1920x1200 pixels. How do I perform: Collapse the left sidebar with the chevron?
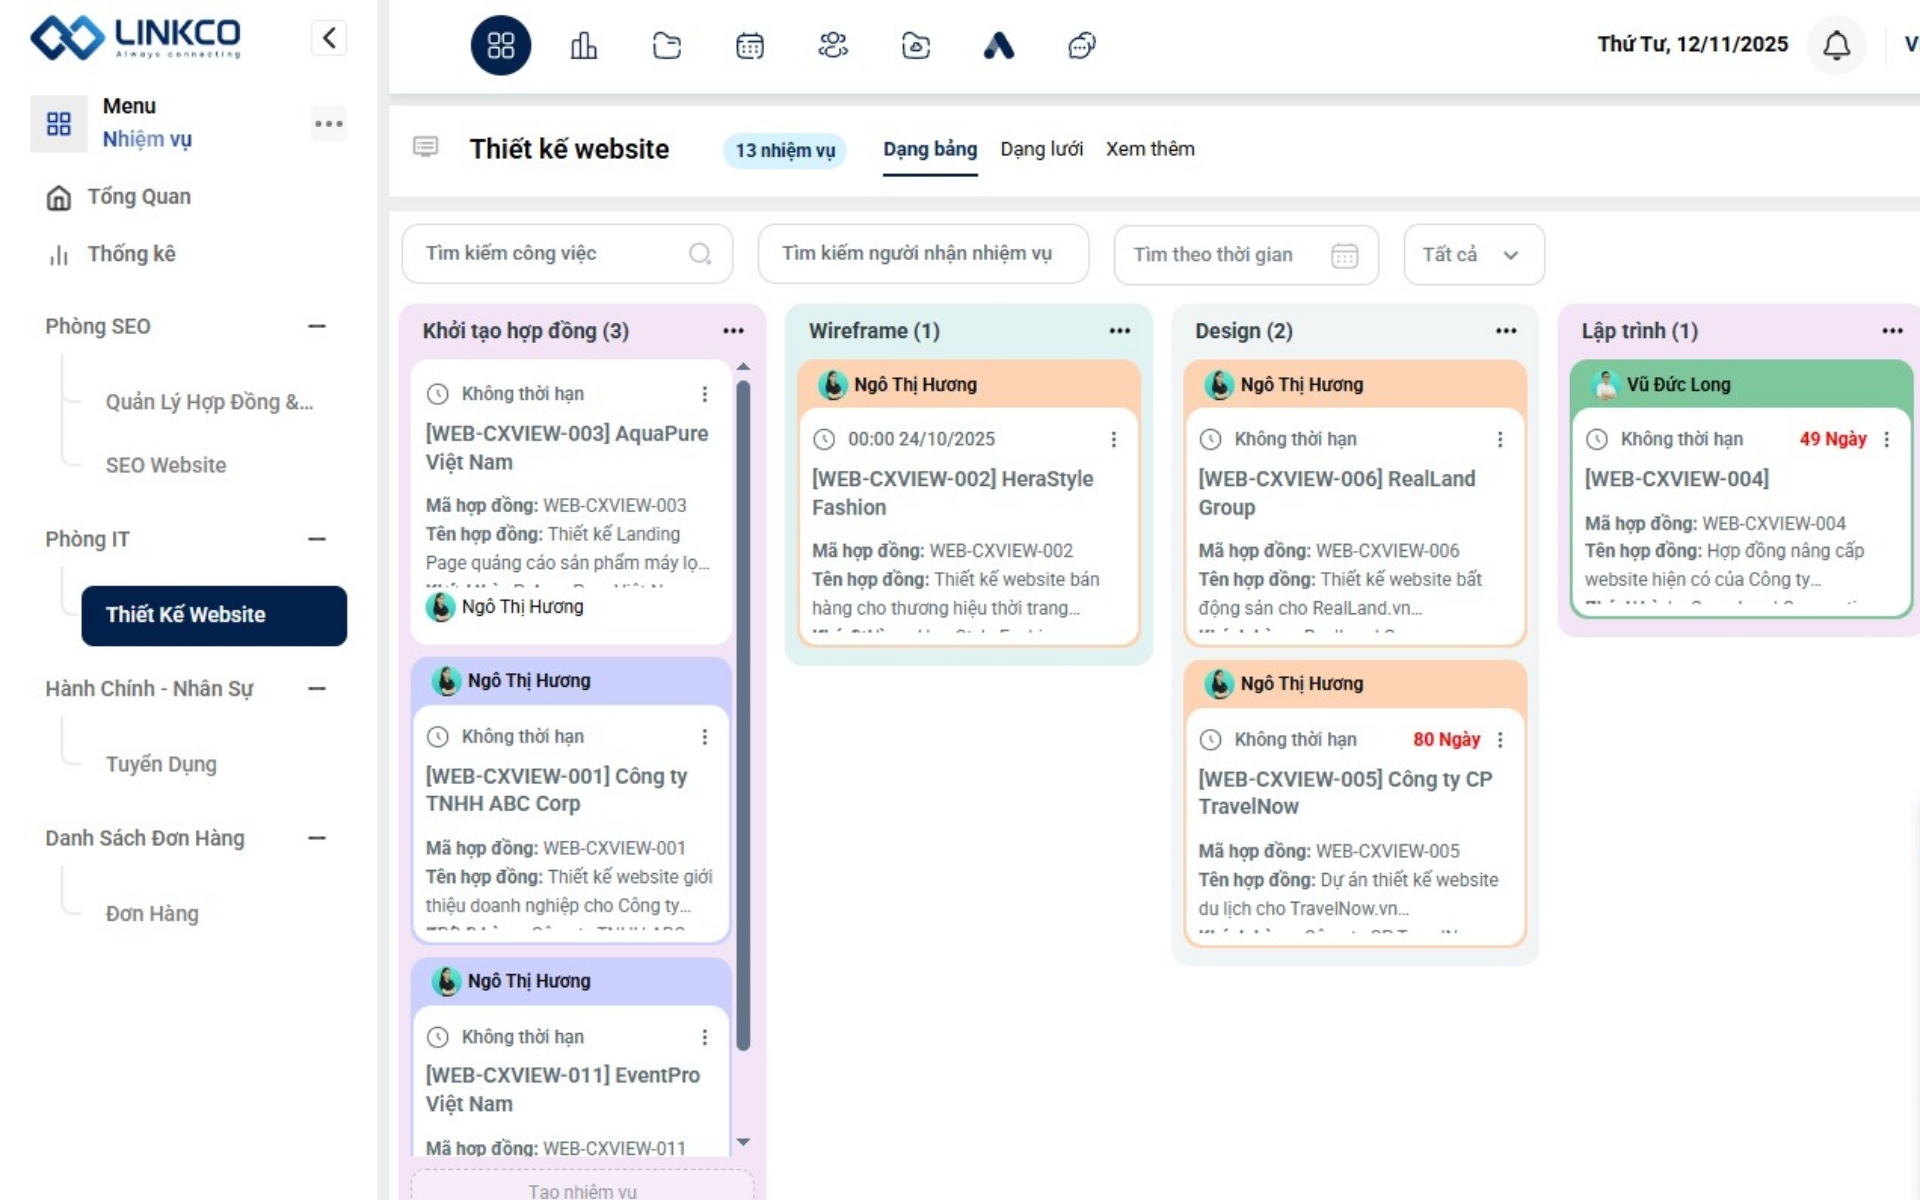click(329, 37)
